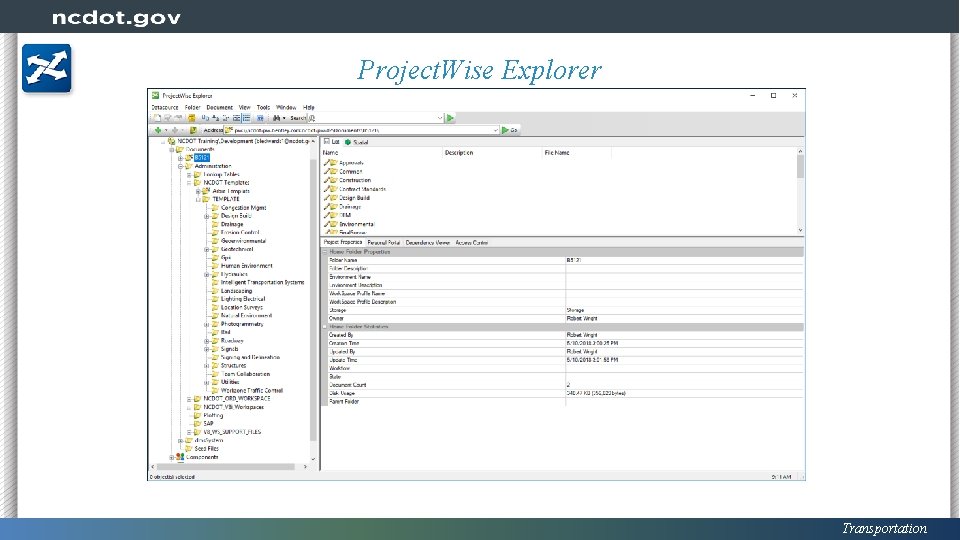Viewport: 960px width, 540px height.
Task: Click the TEMPLATE folder icon in tree
Action: coord(206,199)
